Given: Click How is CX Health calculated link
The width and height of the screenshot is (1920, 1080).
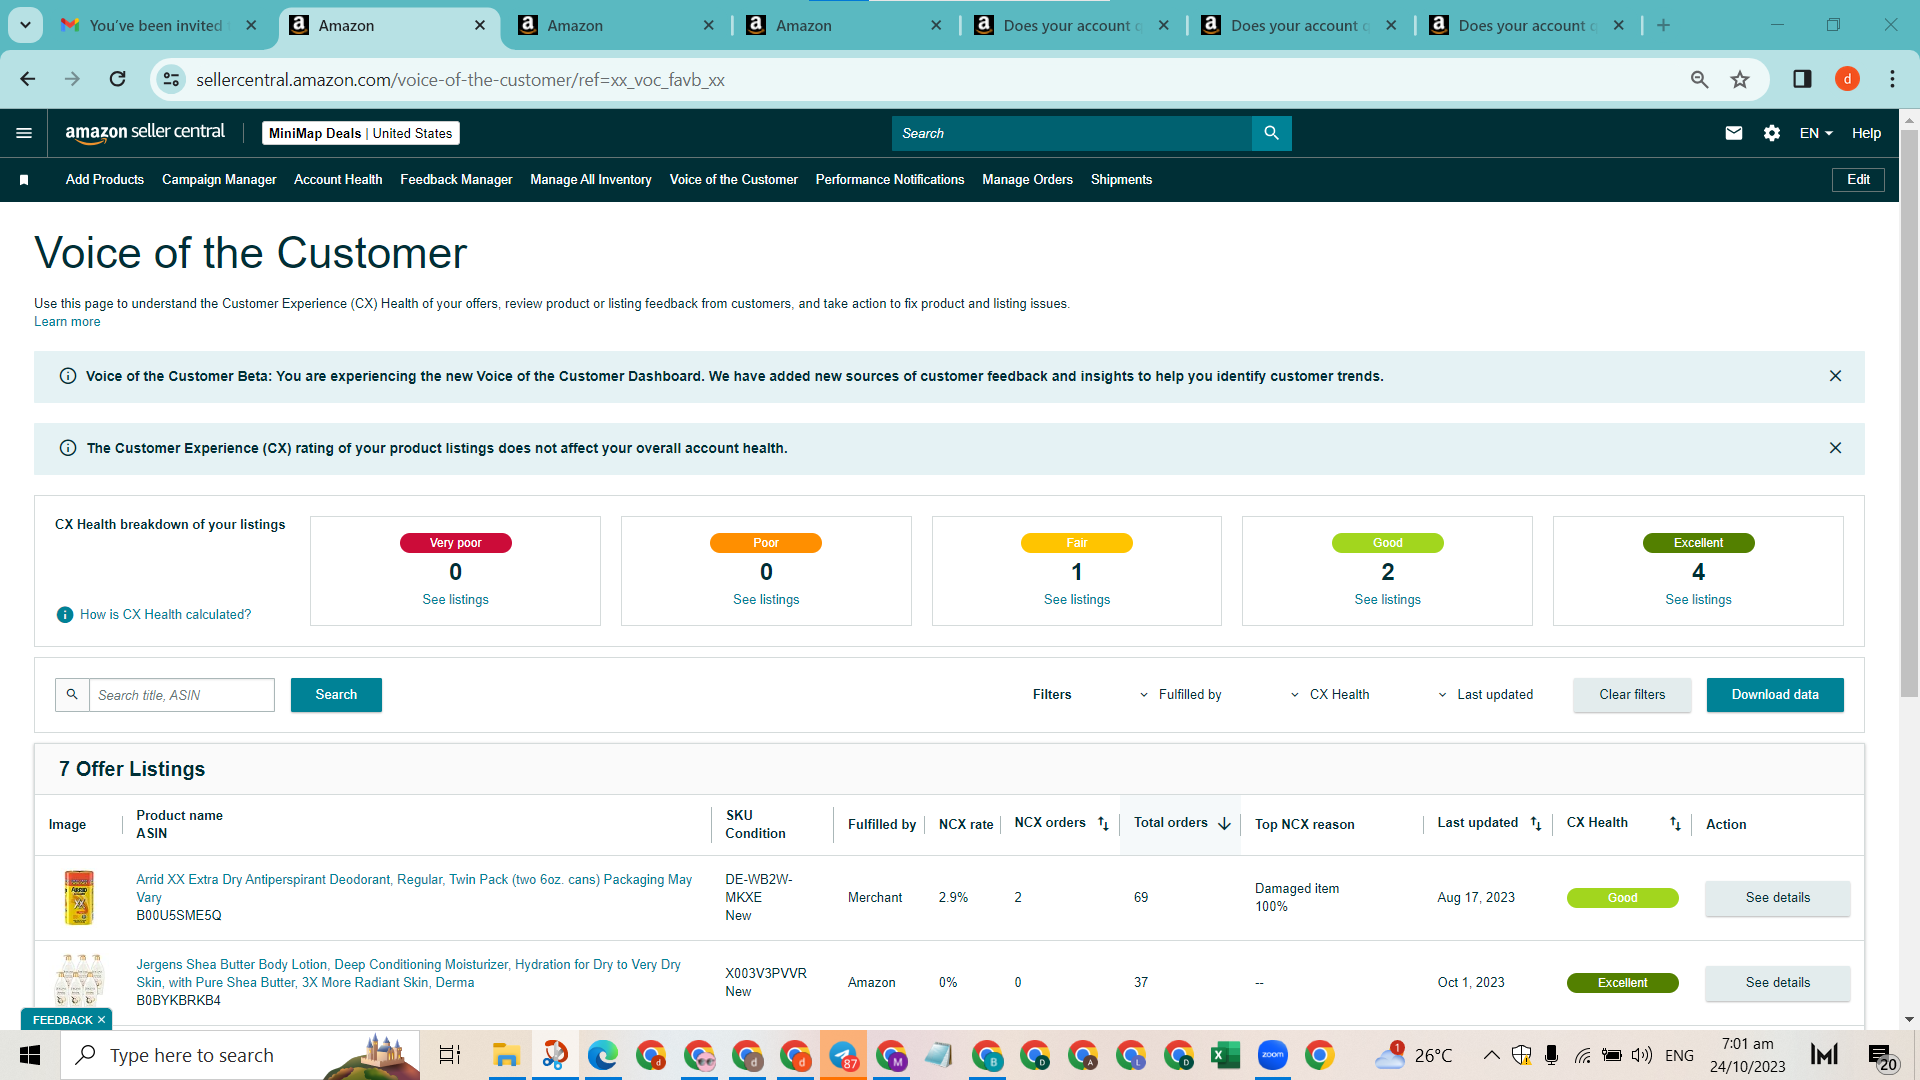Looking at the screenshot, I should pos(166,615).
